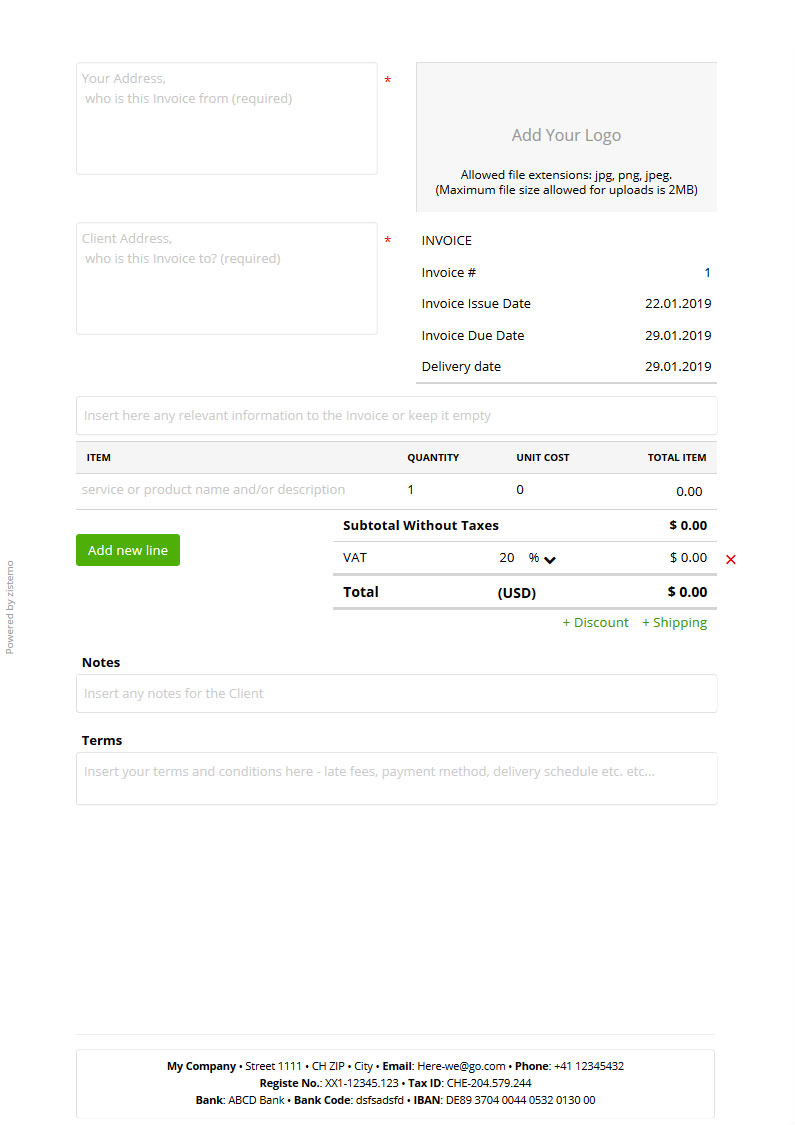The image size is (795, 1125).
Task: Enter item description in the service or product field
Action: tap(230, 490)
